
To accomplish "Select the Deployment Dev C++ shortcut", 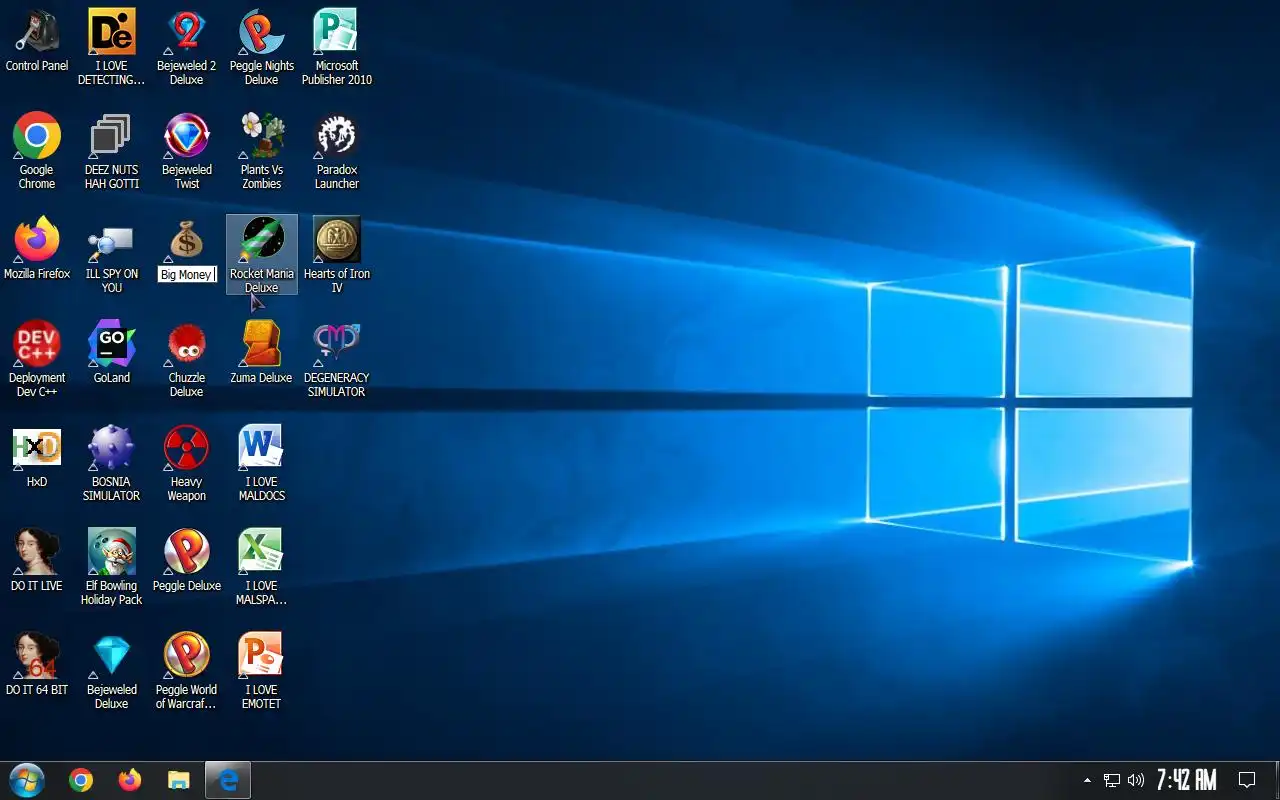I will [37, 344].
